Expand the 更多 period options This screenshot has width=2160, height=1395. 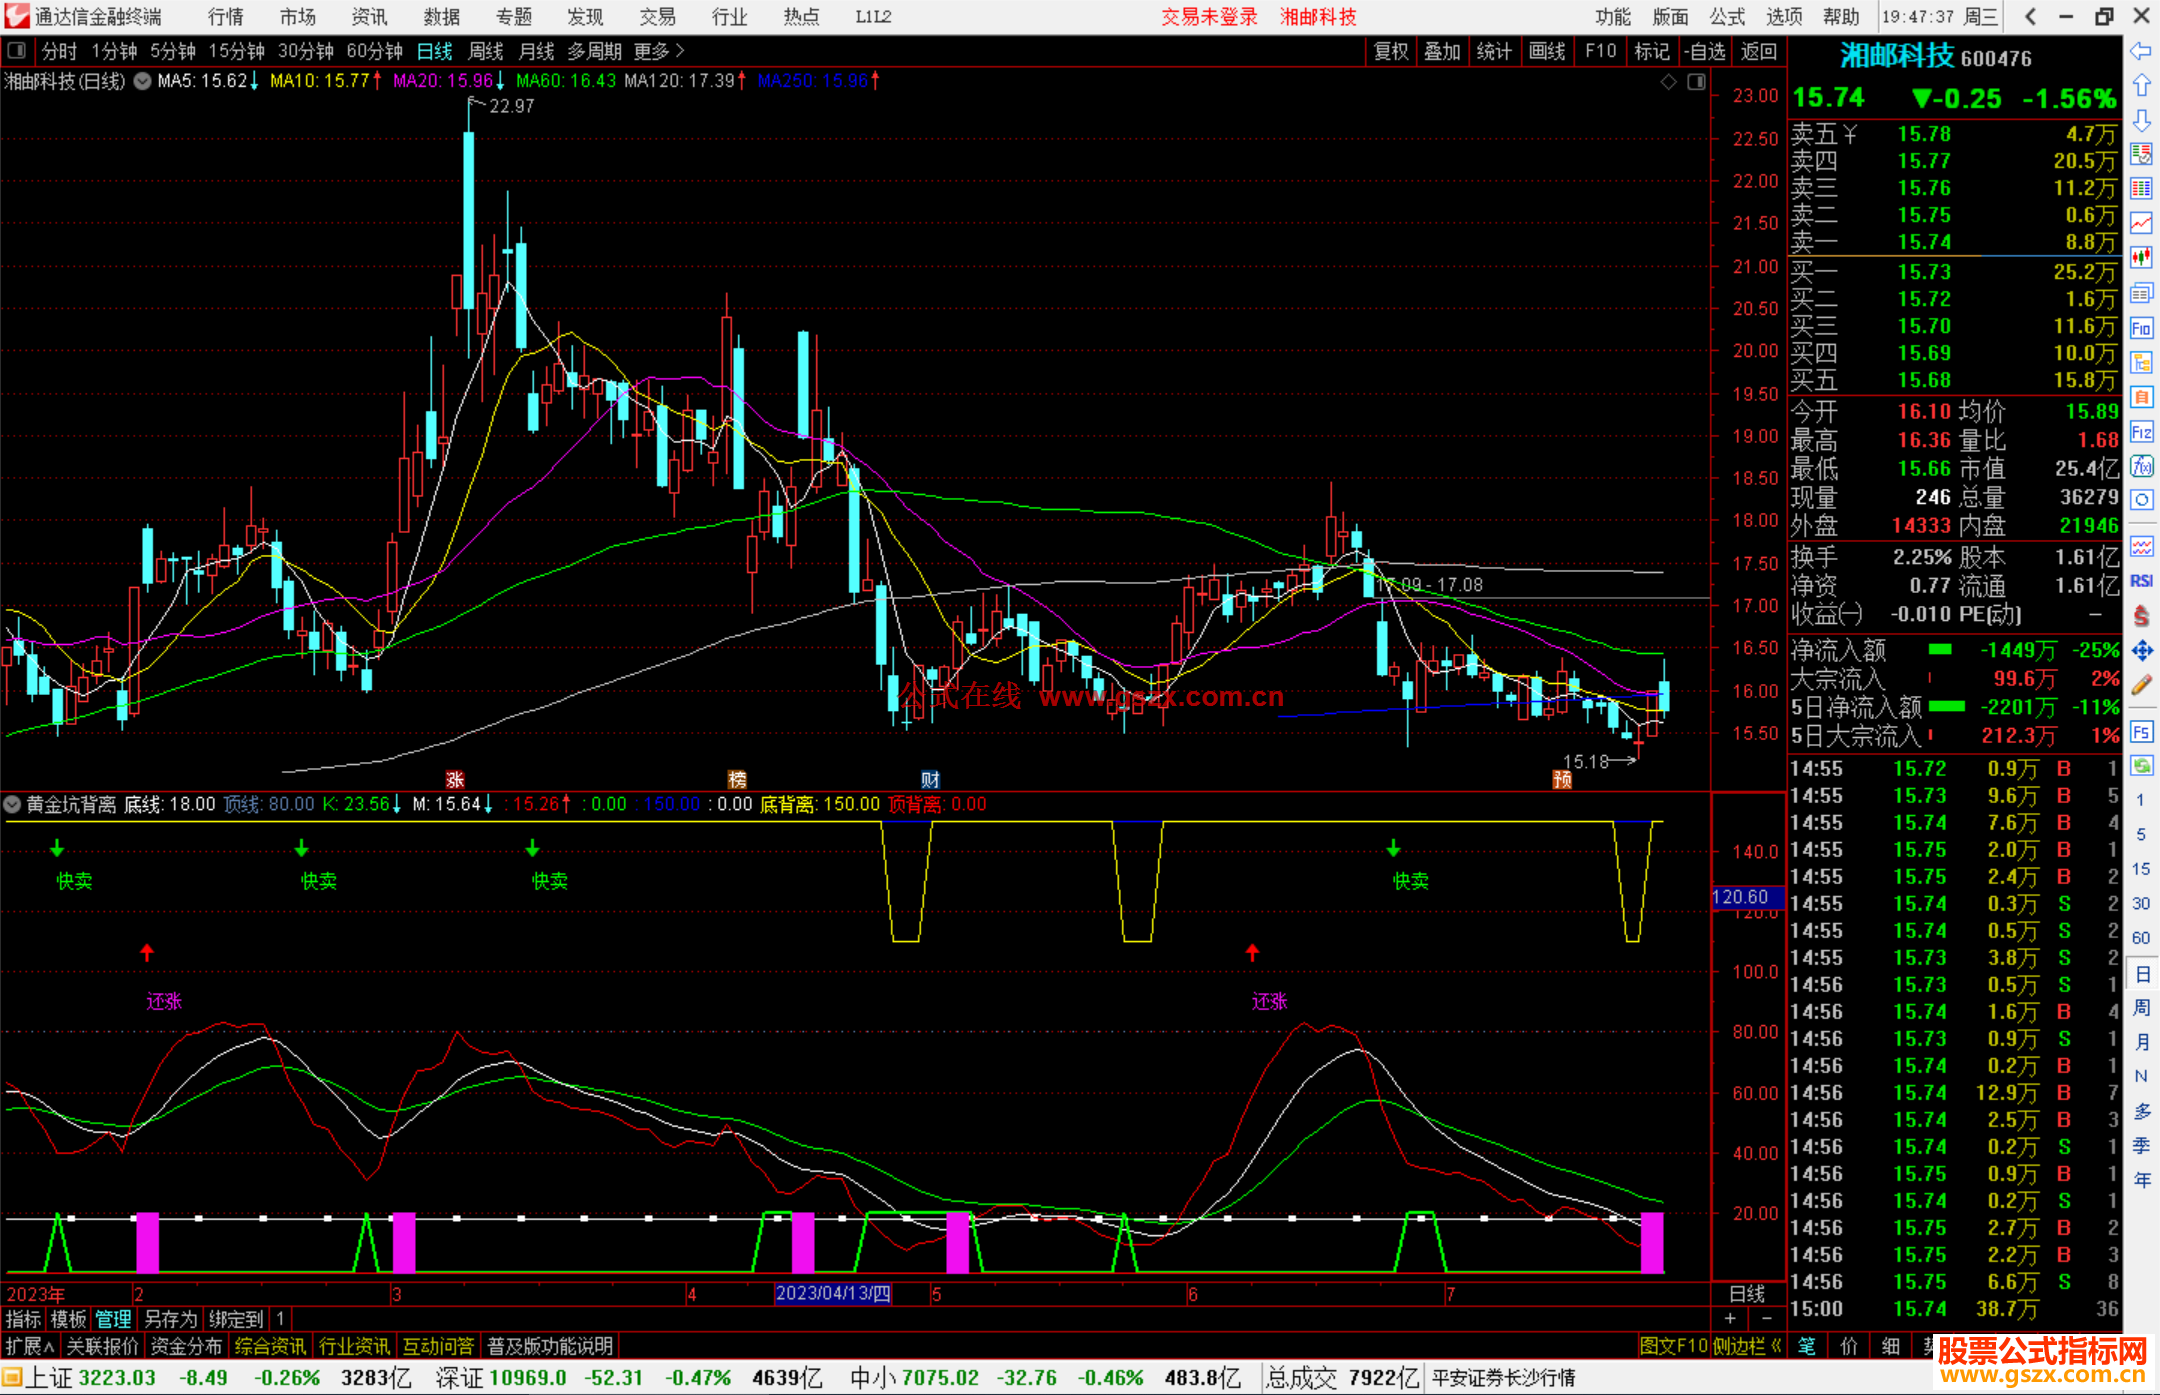click(x=659, y=51)
